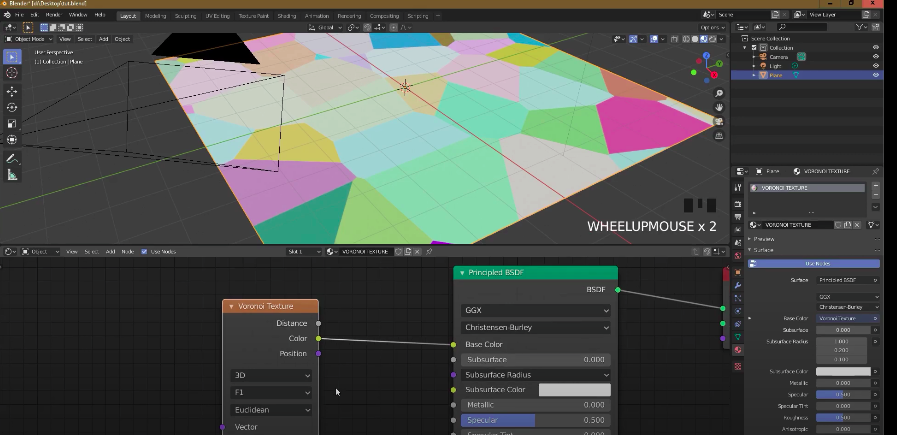Uncheck the Collection exclude checkbox
This screenshot has height=435, width=897.
click(x=754, y=48)
